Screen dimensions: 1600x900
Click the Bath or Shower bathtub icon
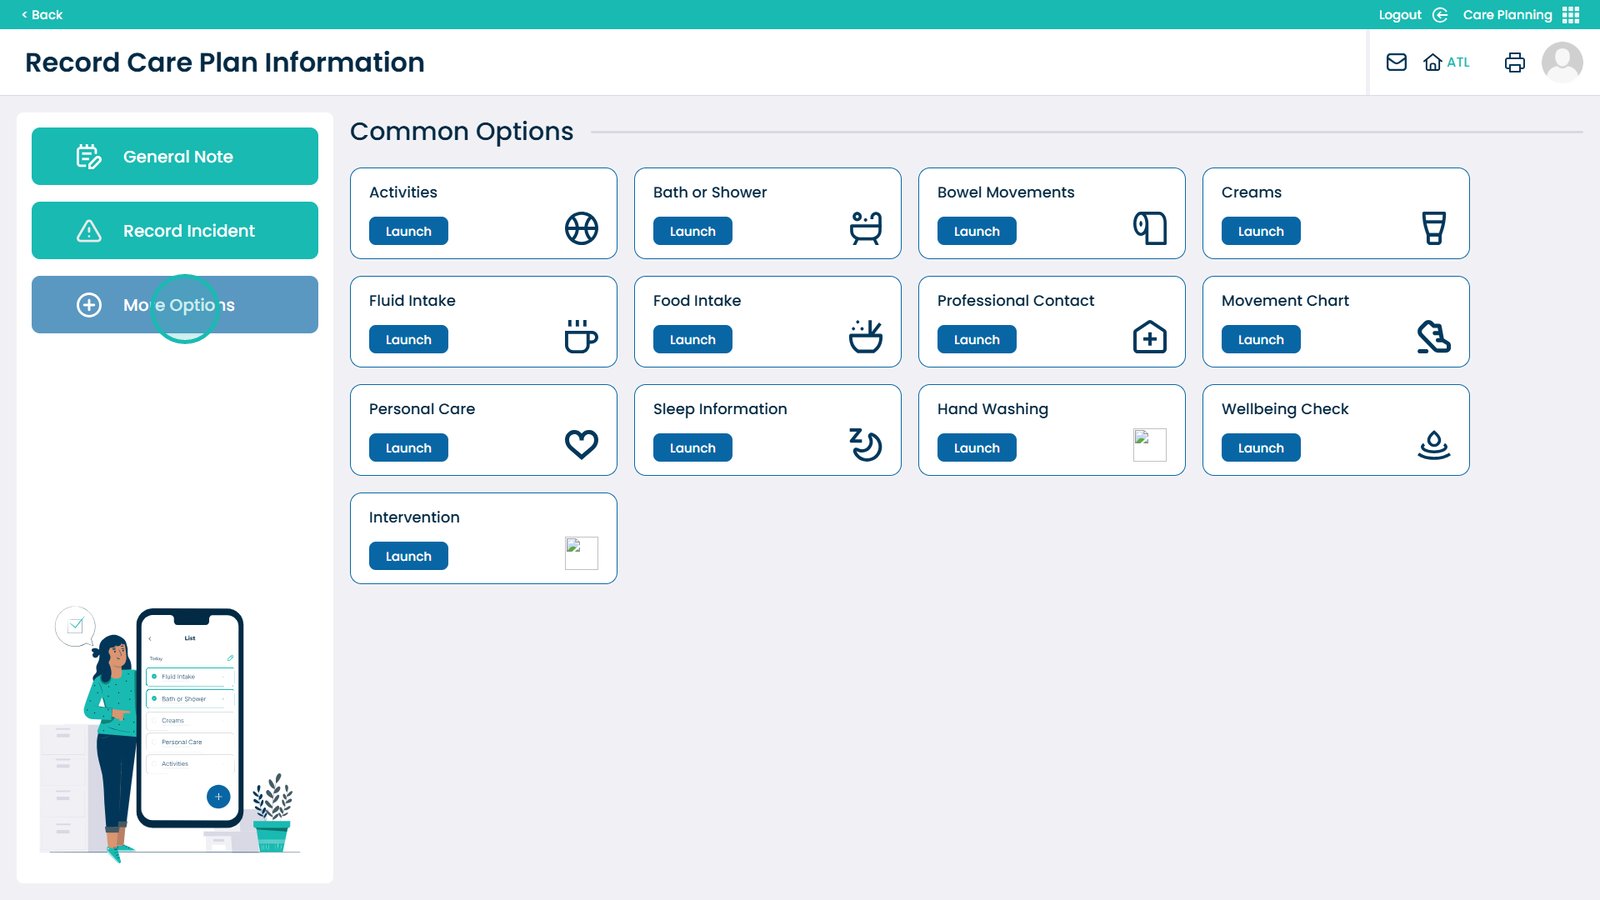865,228
